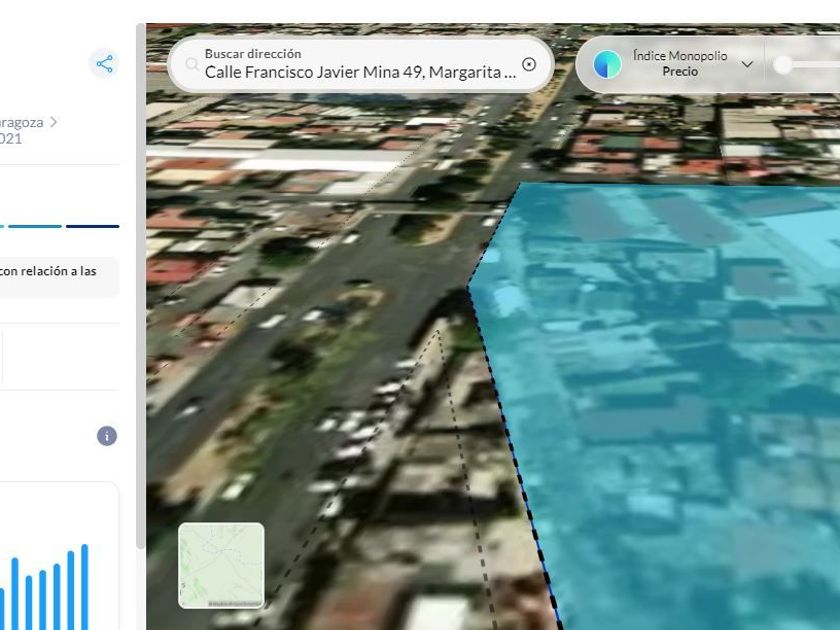Select the blue highlighted zone on the map

[x=680, y=400]
